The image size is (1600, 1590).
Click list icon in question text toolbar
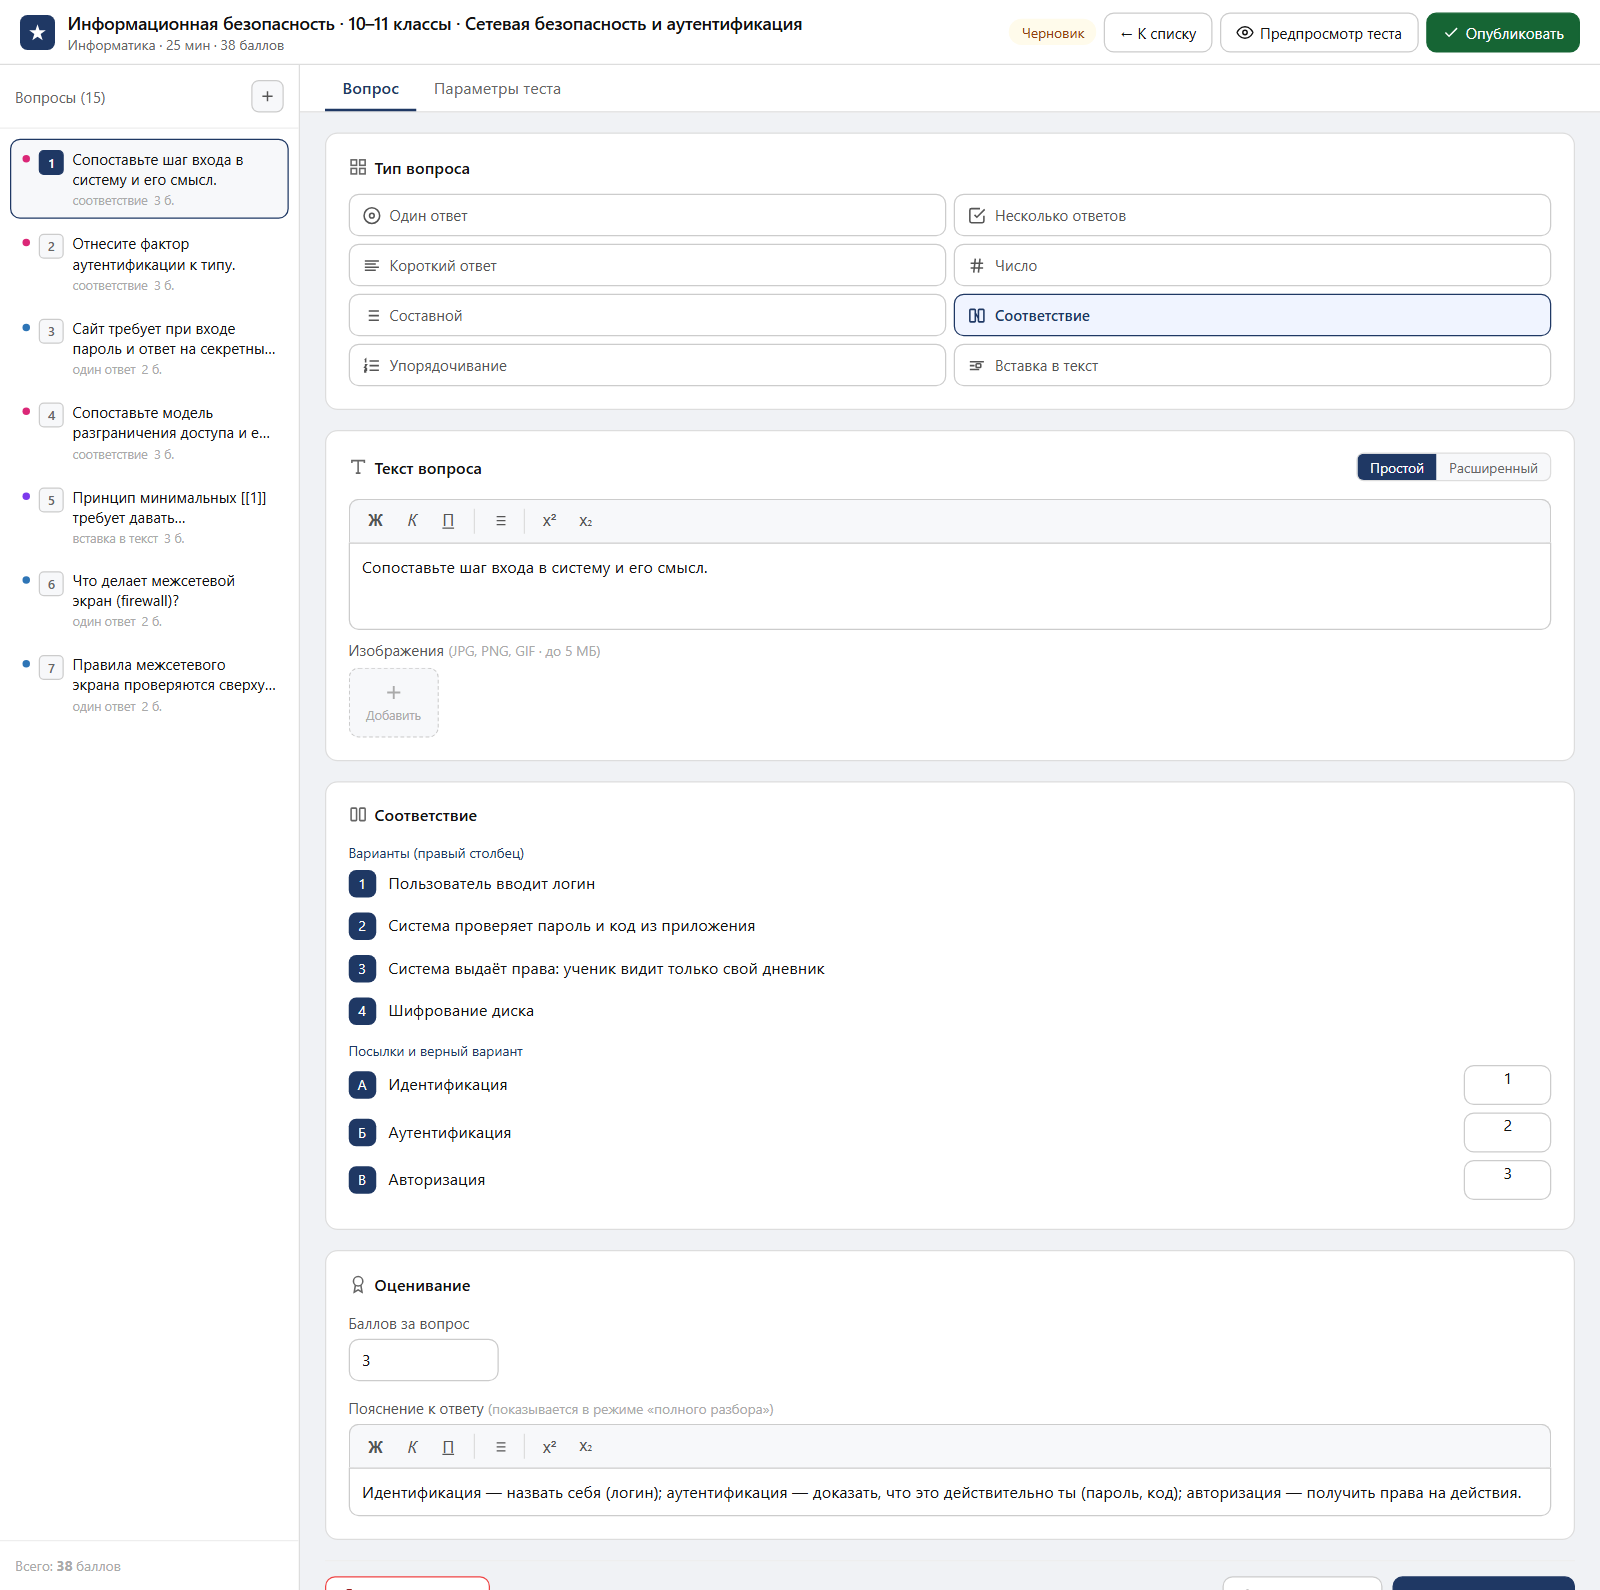pyautogui.click(x=501, y=521)
